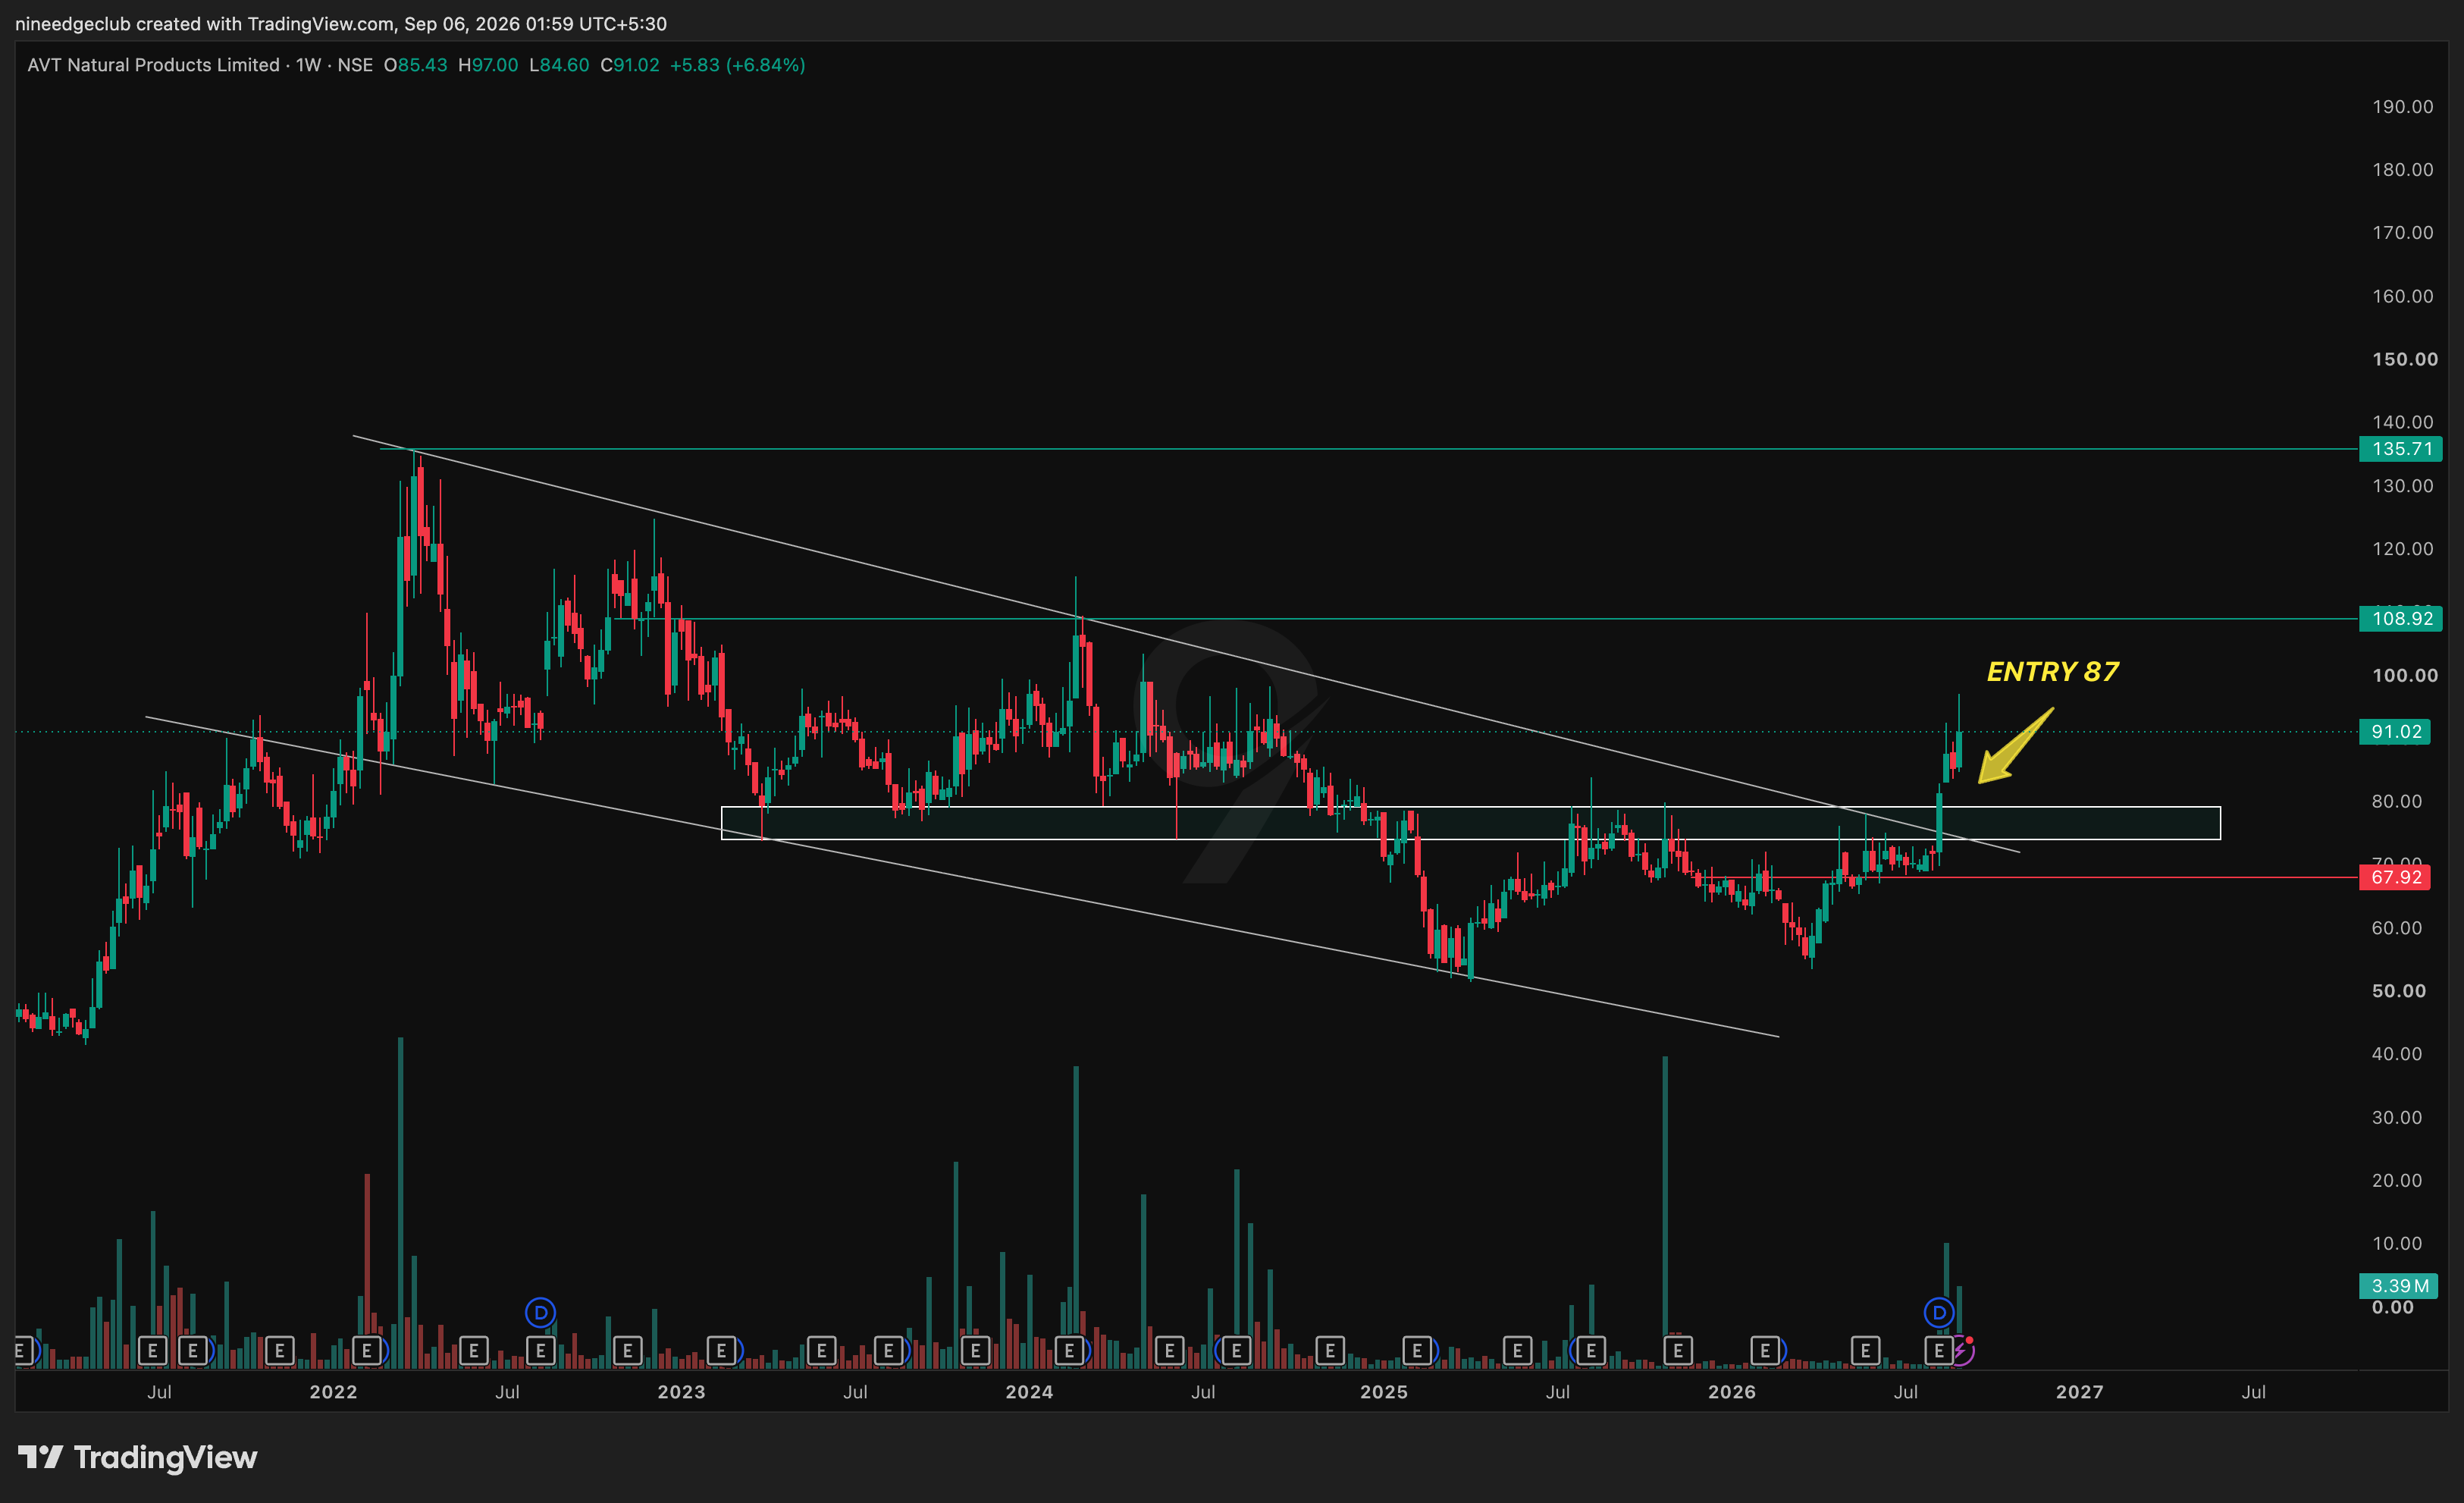This screenshot has height=1503, width=2464.
Task: Click first earnings E marker after 2026 label
Action: pyautogui.click(x=1765, y=1351)
